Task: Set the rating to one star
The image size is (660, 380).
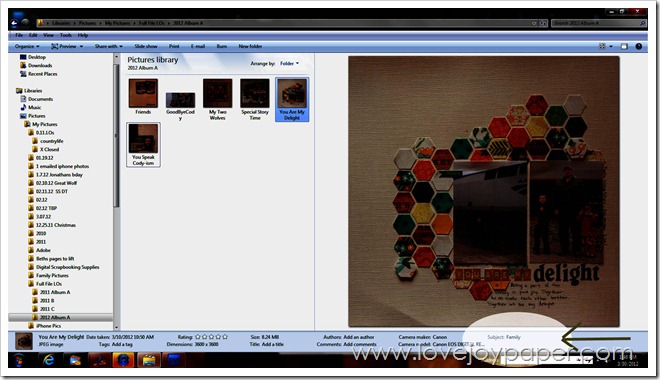Action: pos(198,337)
